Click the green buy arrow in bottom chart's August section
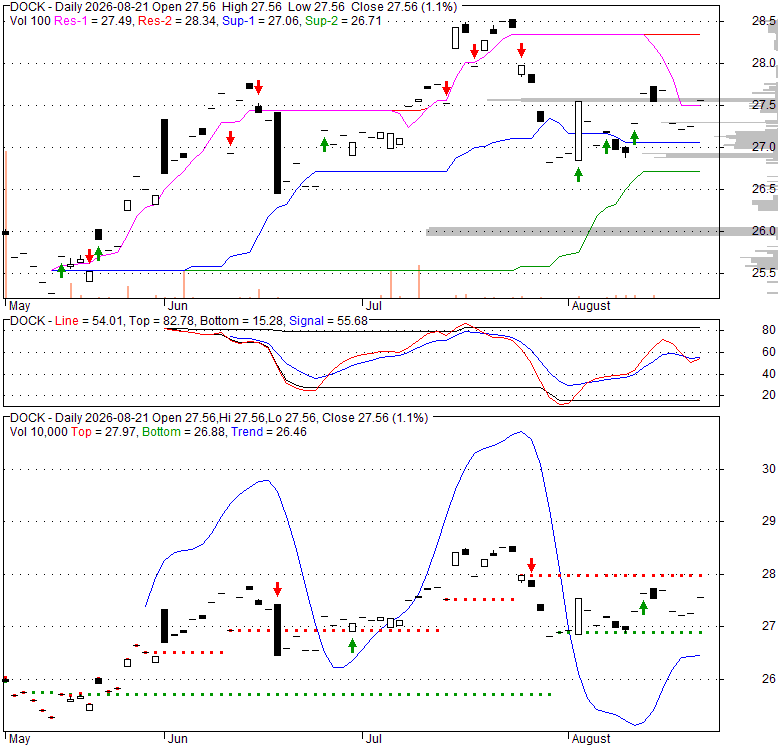 (x=643, y=607)
